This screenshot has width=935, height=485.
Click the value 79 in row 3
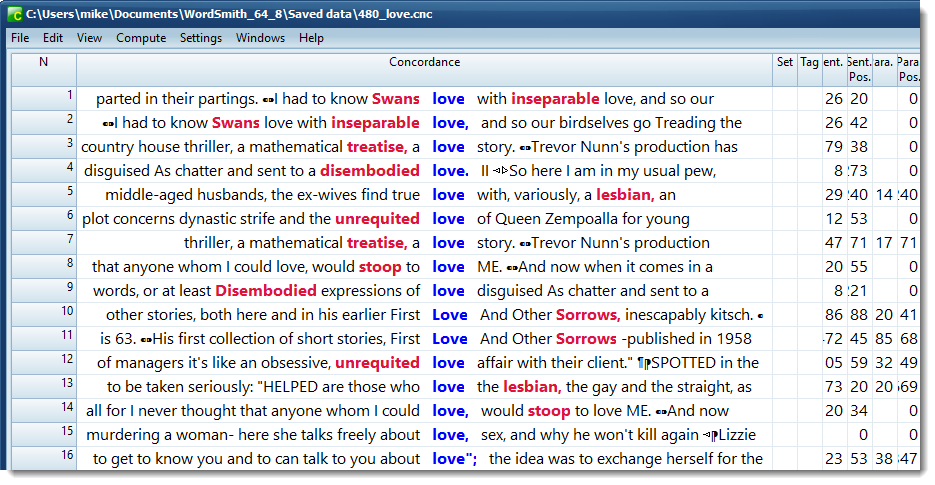pyautogui.click(x=834, y=147)
